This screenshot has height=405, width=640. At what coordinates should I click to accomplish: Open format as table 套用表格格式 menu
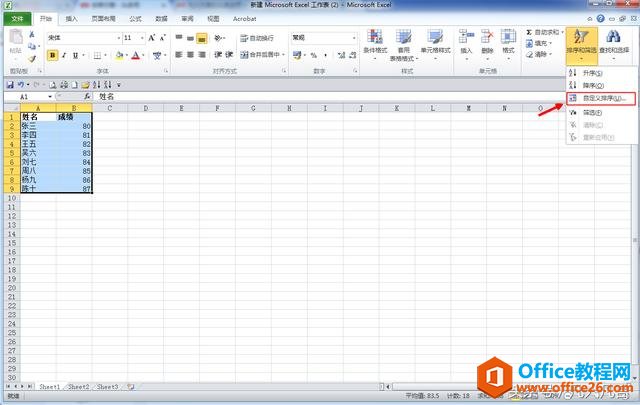coord(404,45)
